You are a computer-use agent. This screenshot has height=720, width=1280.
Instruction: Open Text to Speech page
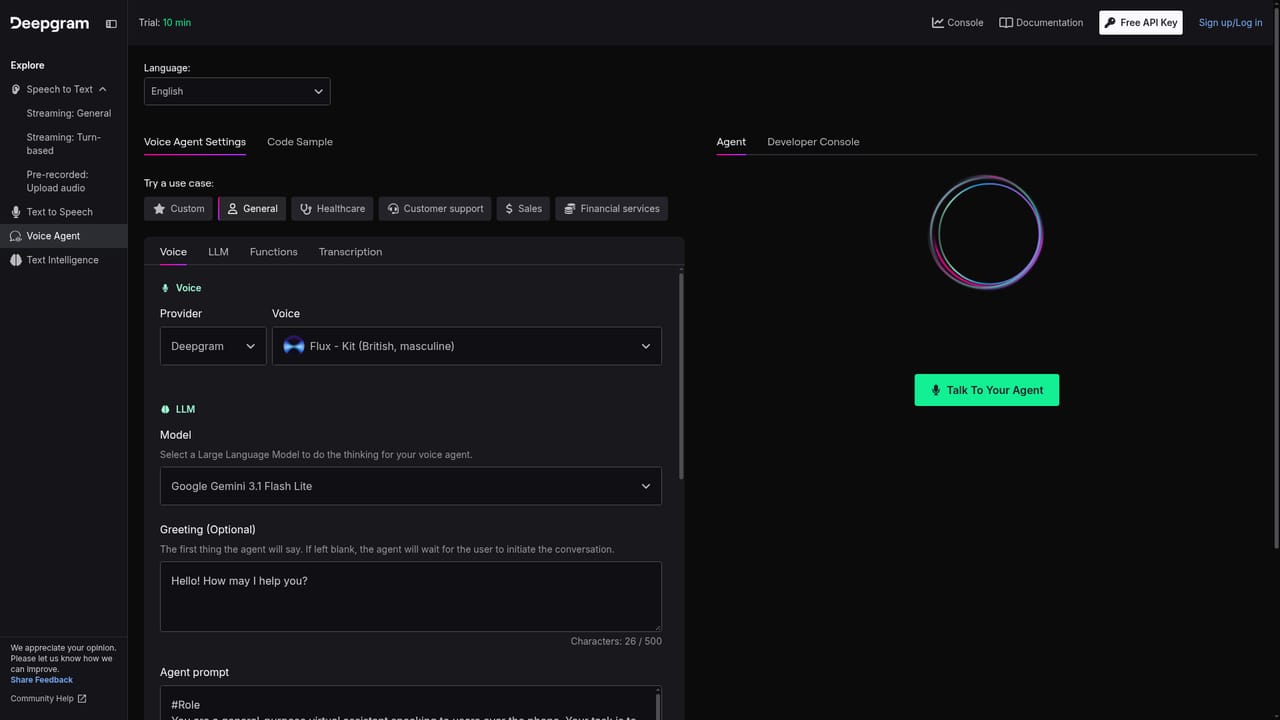point(60,212)
